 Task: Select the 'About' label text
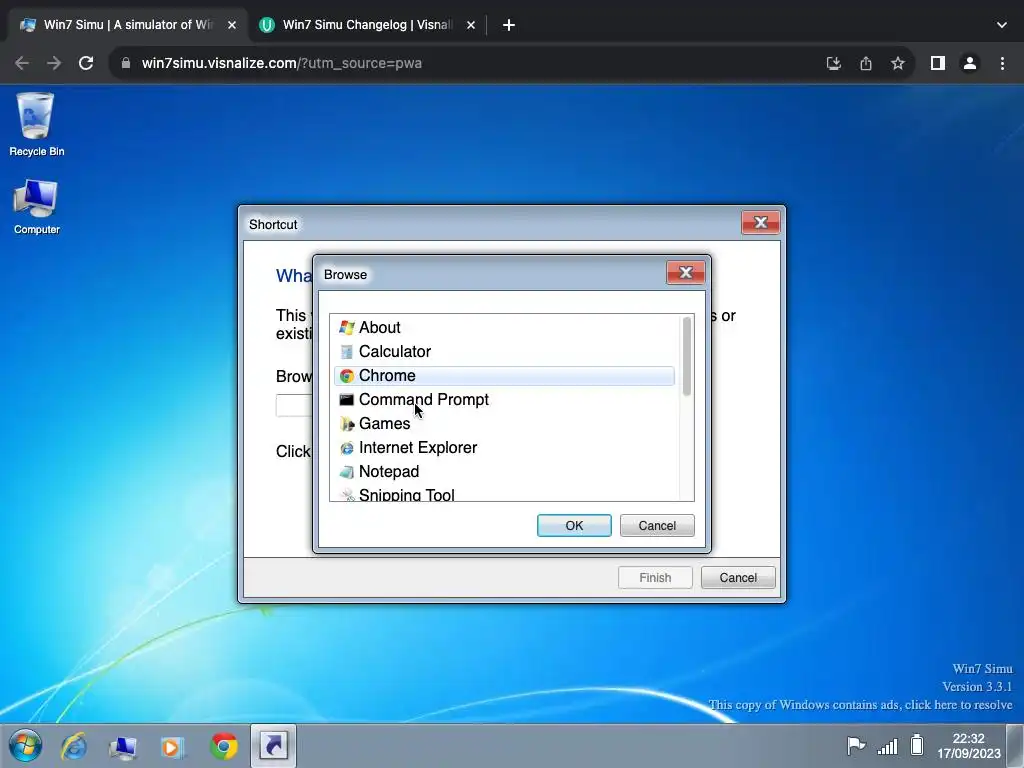click(x=379, y=328)
